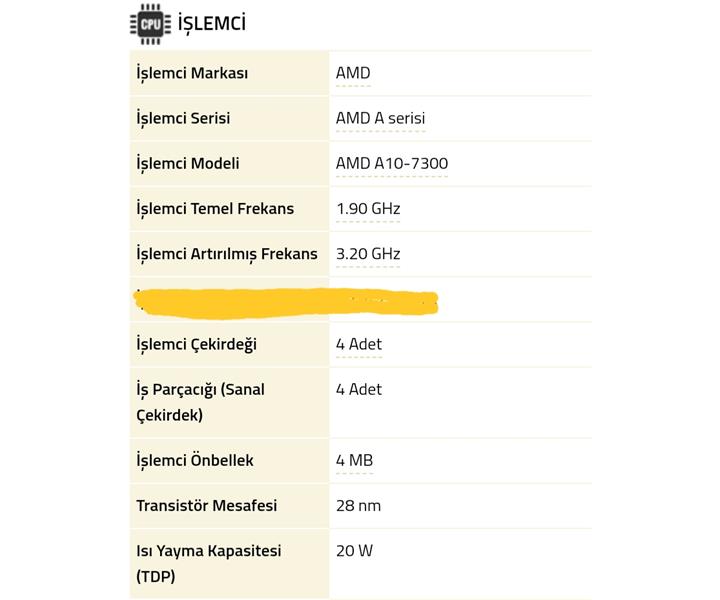Click the 1.90 GHz base frequency link
Image resolution: width=720 pixels, height=600 pixels.
pyautogui.click(x=368, y=208)
